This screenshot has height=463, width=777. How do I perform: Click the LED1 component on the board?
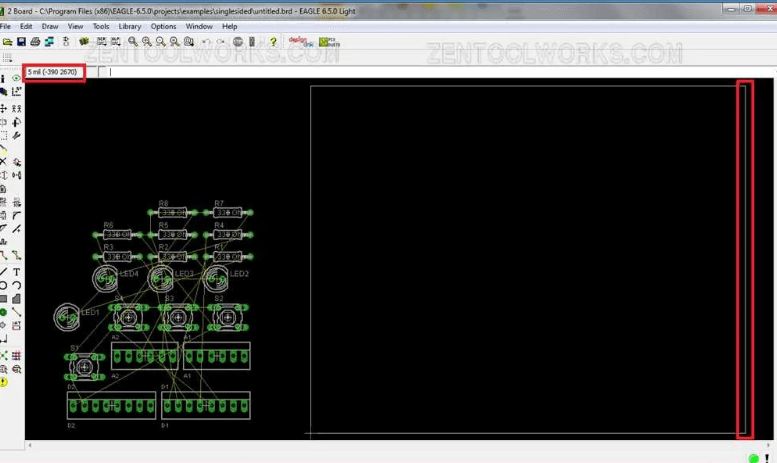66,317
